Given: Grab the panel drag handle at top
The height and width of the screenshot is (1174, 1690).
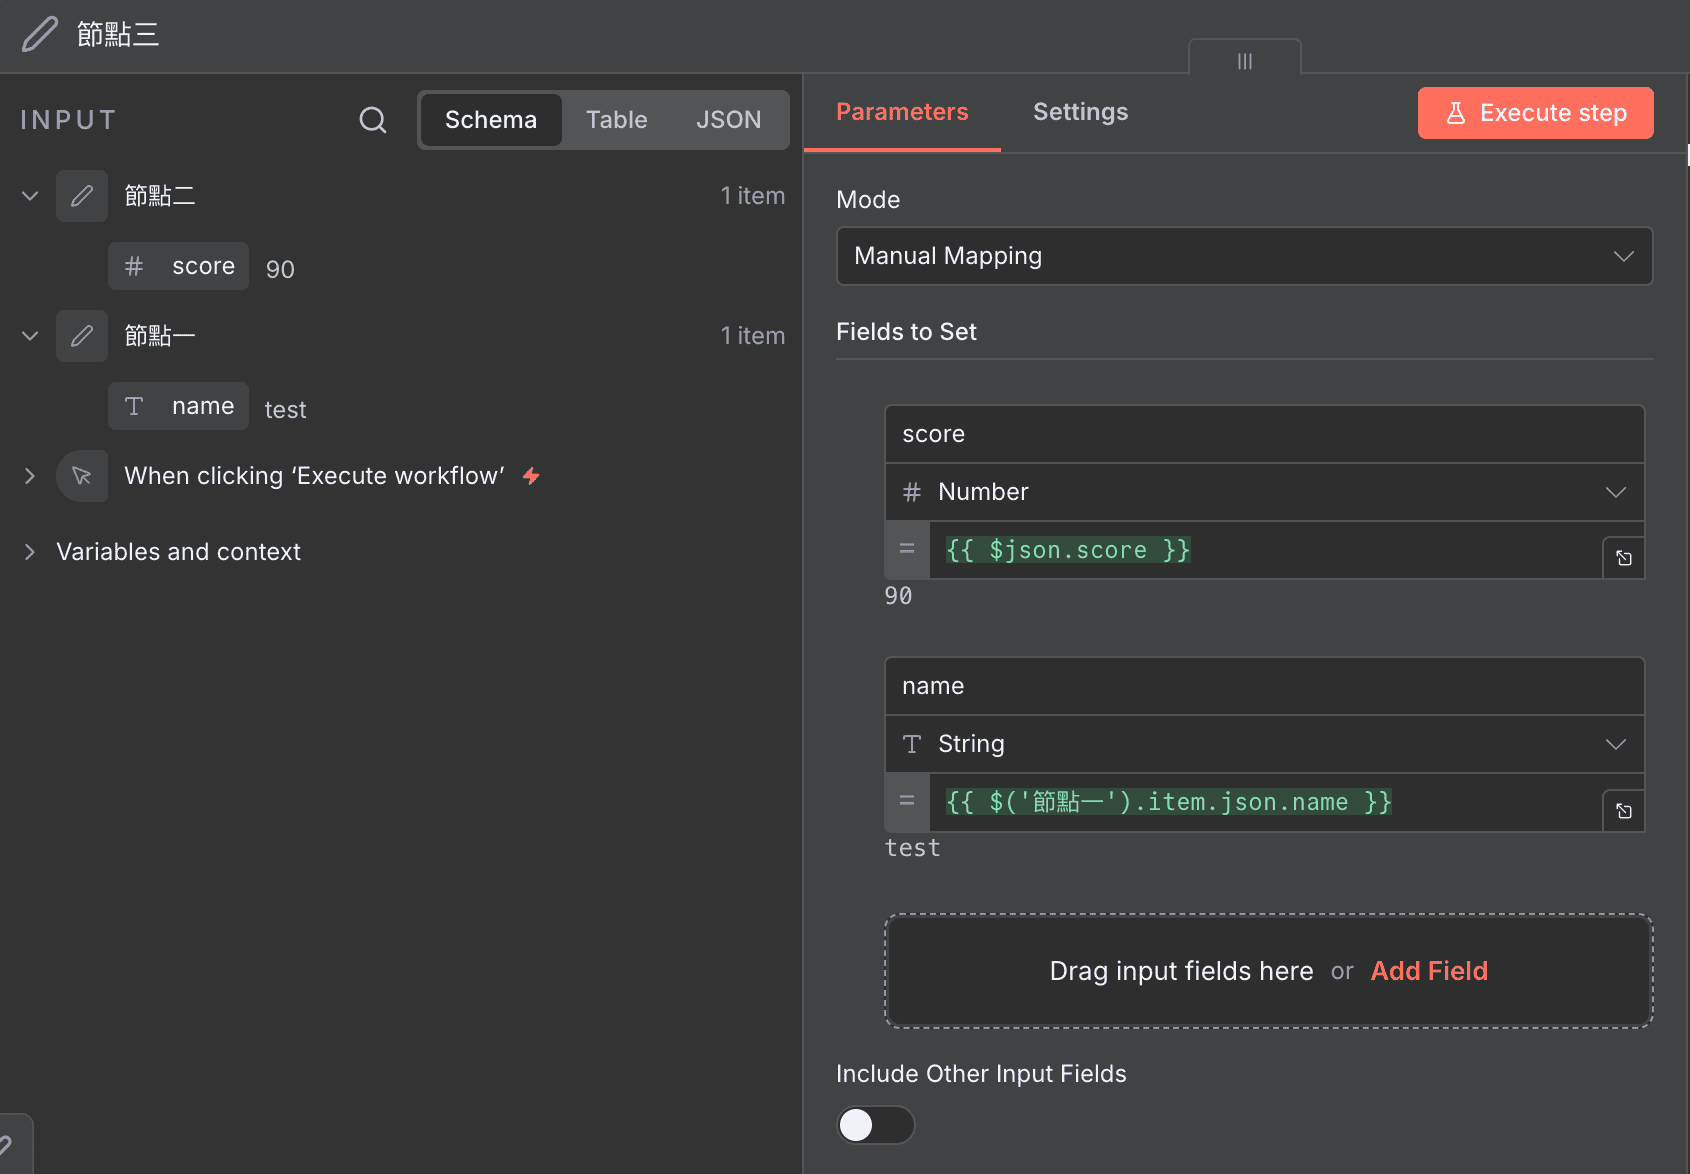Looking at the screenshot, I should coord(1244,61).
